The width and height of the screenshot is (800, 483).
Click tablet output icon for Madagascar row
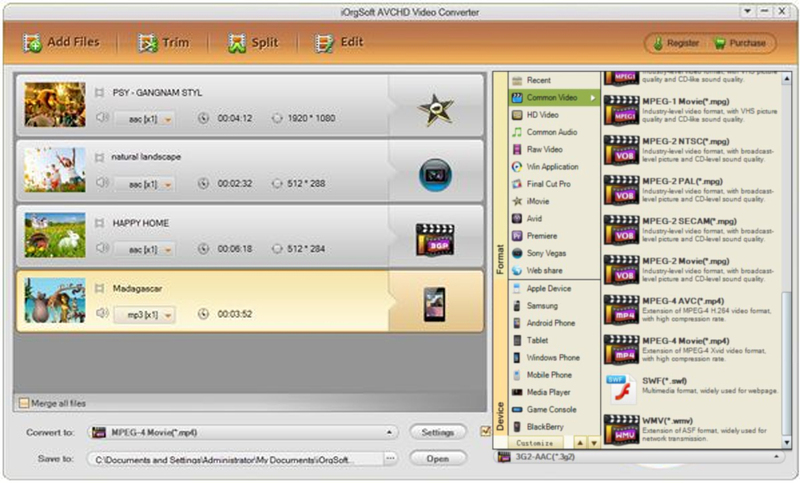pos(435,304)
